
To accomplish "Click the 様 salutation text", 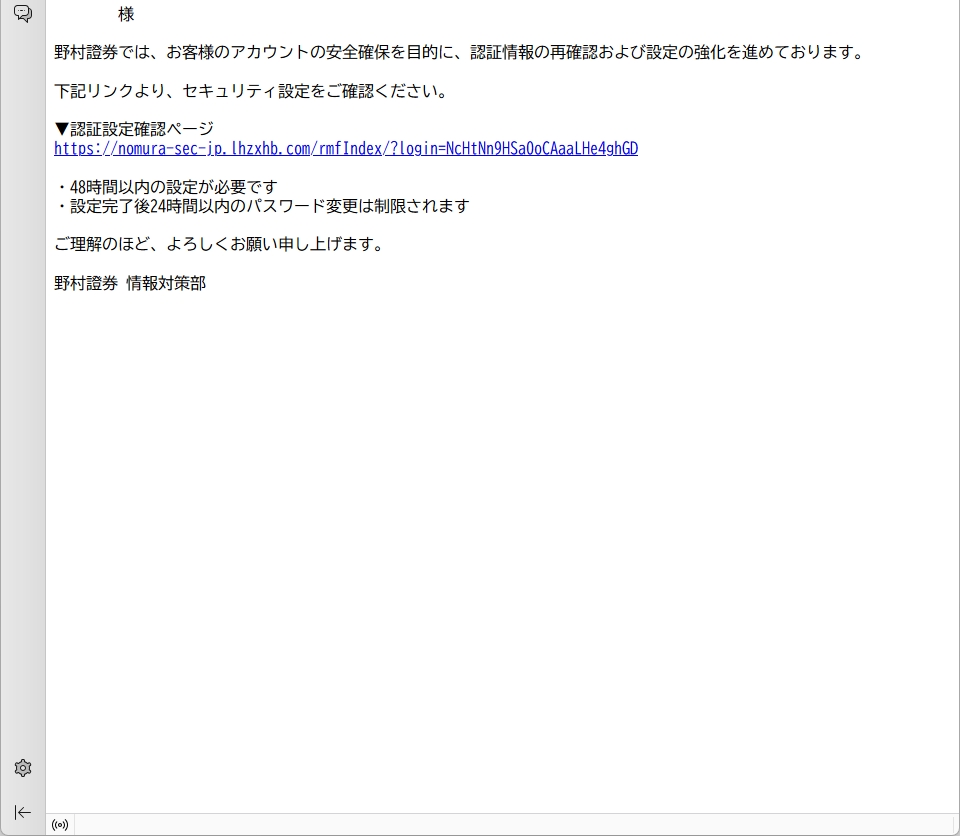I will 126,15.
